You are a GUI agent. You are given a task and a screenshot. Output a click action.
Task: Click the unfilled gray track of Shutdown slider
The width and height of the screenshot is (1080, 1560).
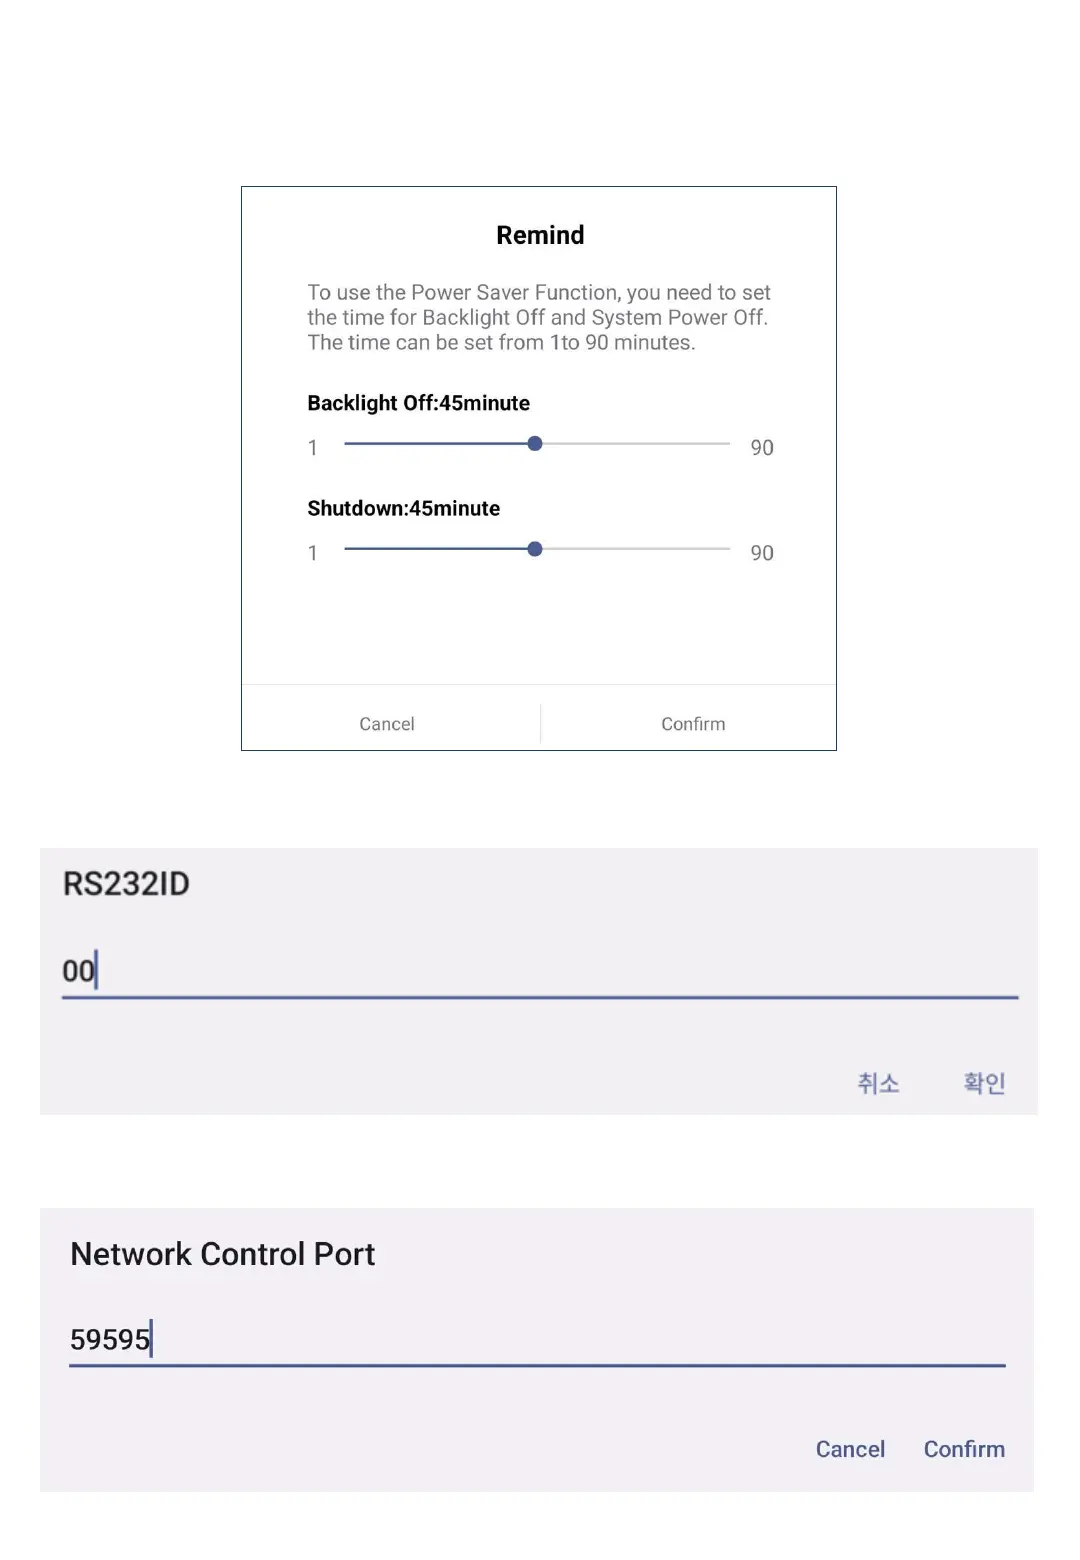point(635,549)
